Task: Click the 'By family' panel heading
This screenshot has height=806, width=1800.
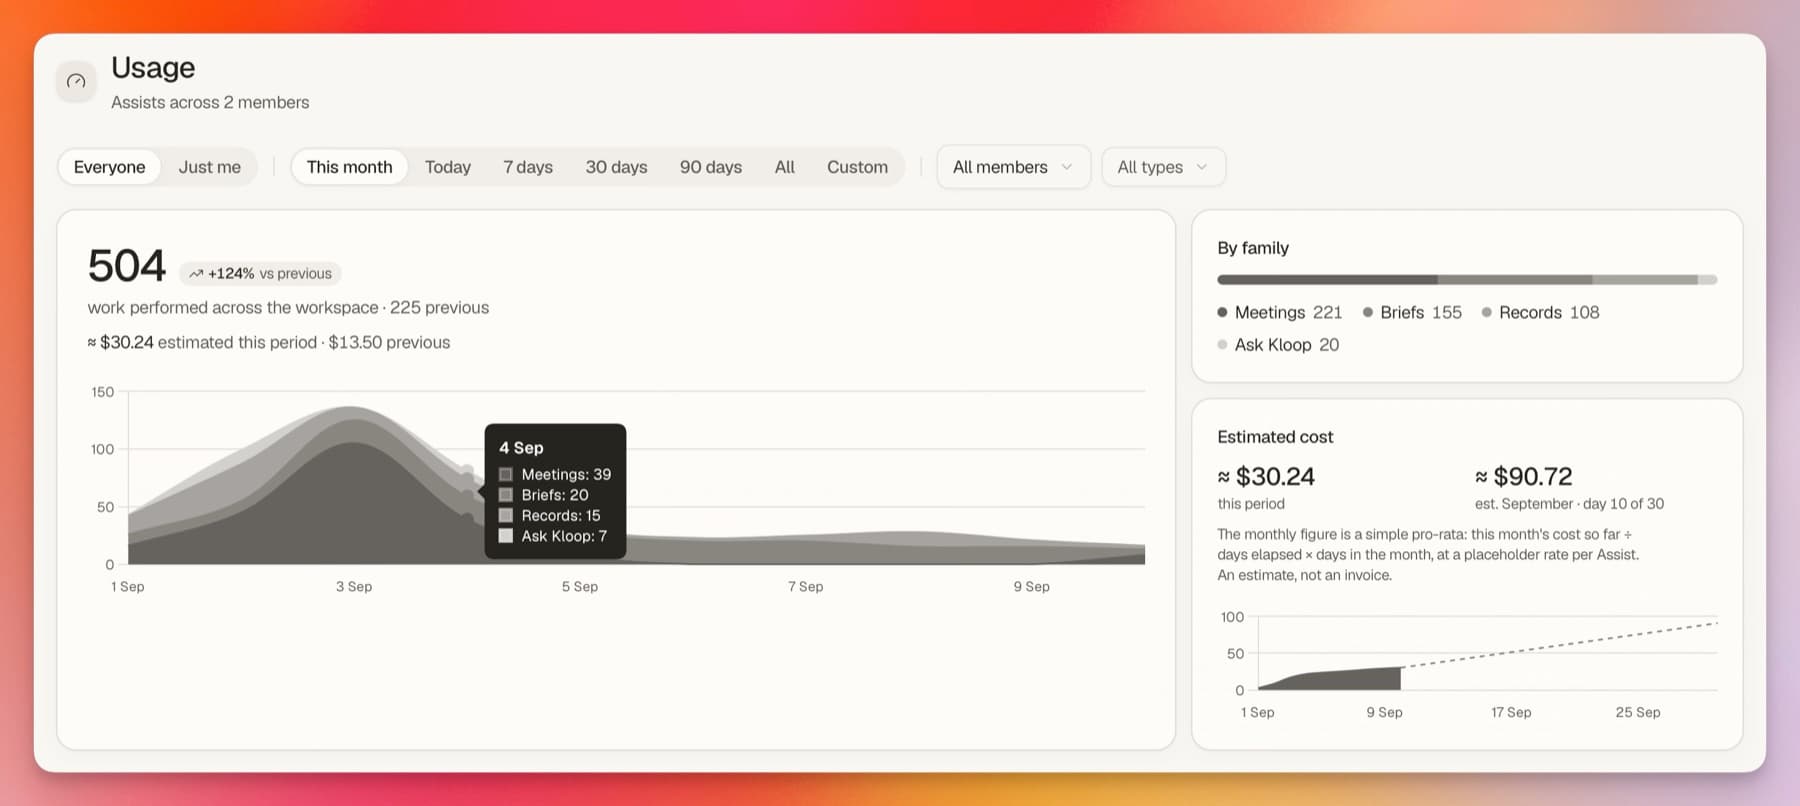Action: click(x=1253, y=248)
